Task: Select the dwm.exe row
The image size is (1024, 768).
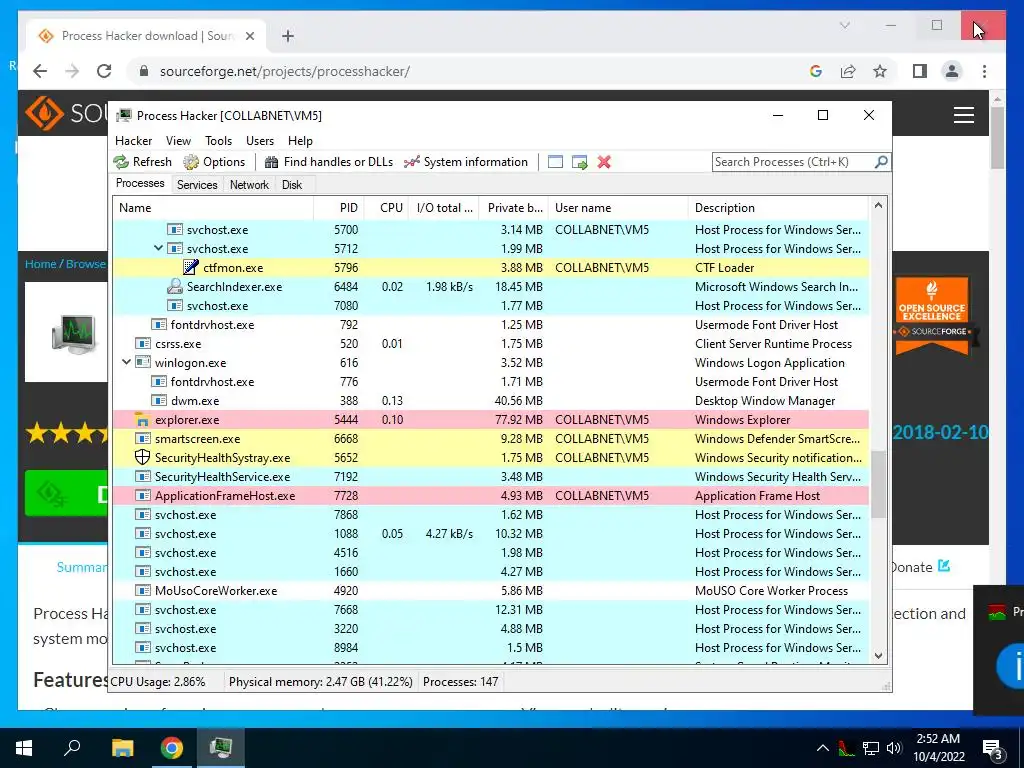Action: tap(491, 400)
